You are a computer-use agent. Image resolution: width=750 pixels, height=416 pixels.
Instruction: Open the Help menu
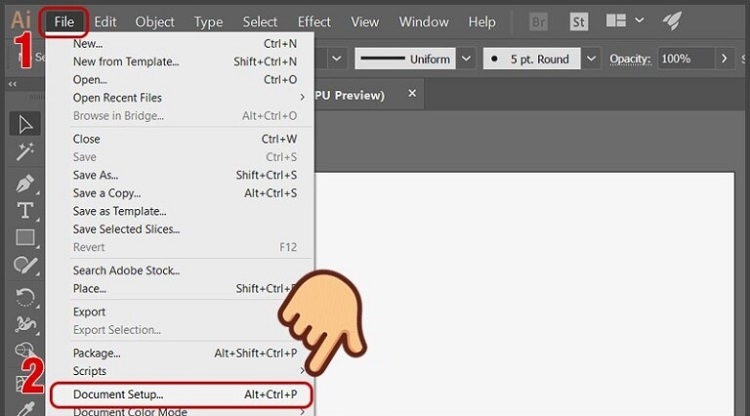(482, 22)
